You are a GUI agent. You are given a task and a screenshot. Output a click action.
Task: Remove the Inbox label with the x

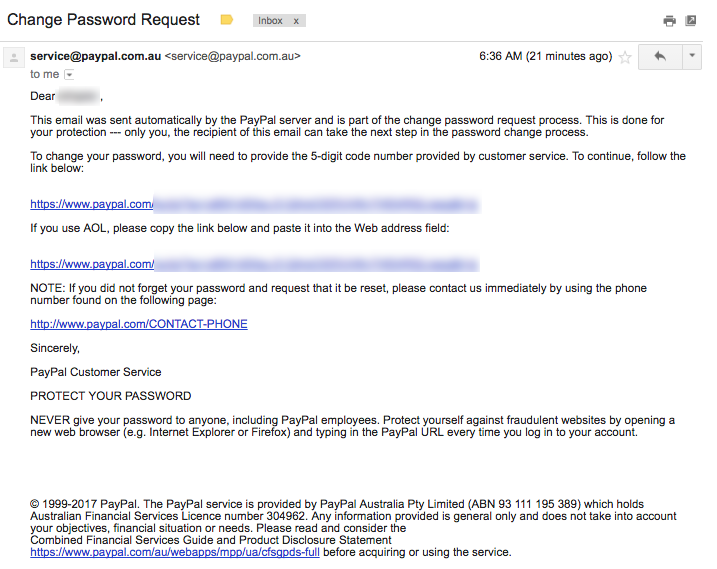(x=296, y=21)
